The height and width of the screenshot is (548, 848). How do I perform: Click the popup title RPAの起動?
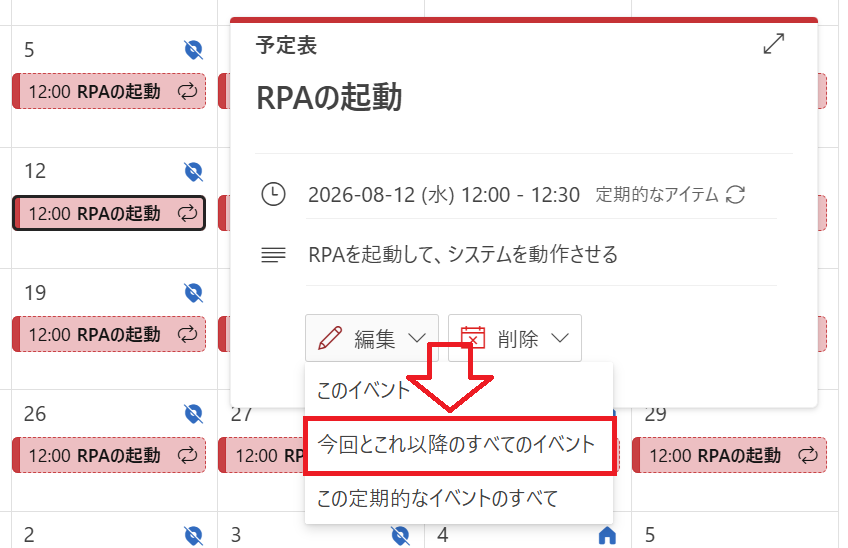coord(329,98)
